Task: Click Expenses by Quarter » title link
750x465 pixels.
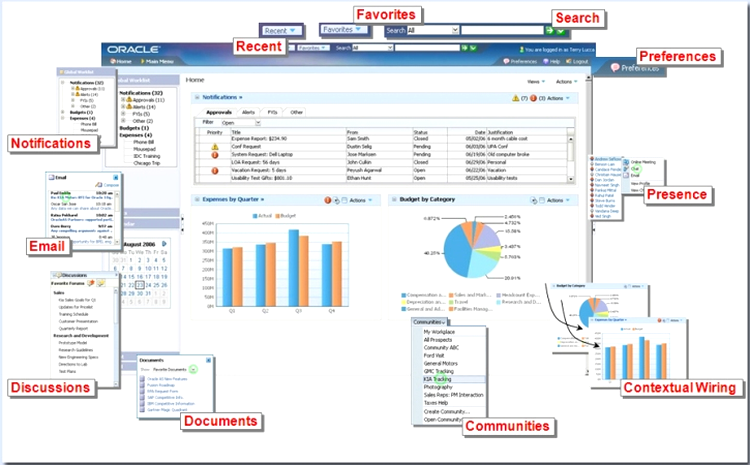Action: click(x=233, y=199)
